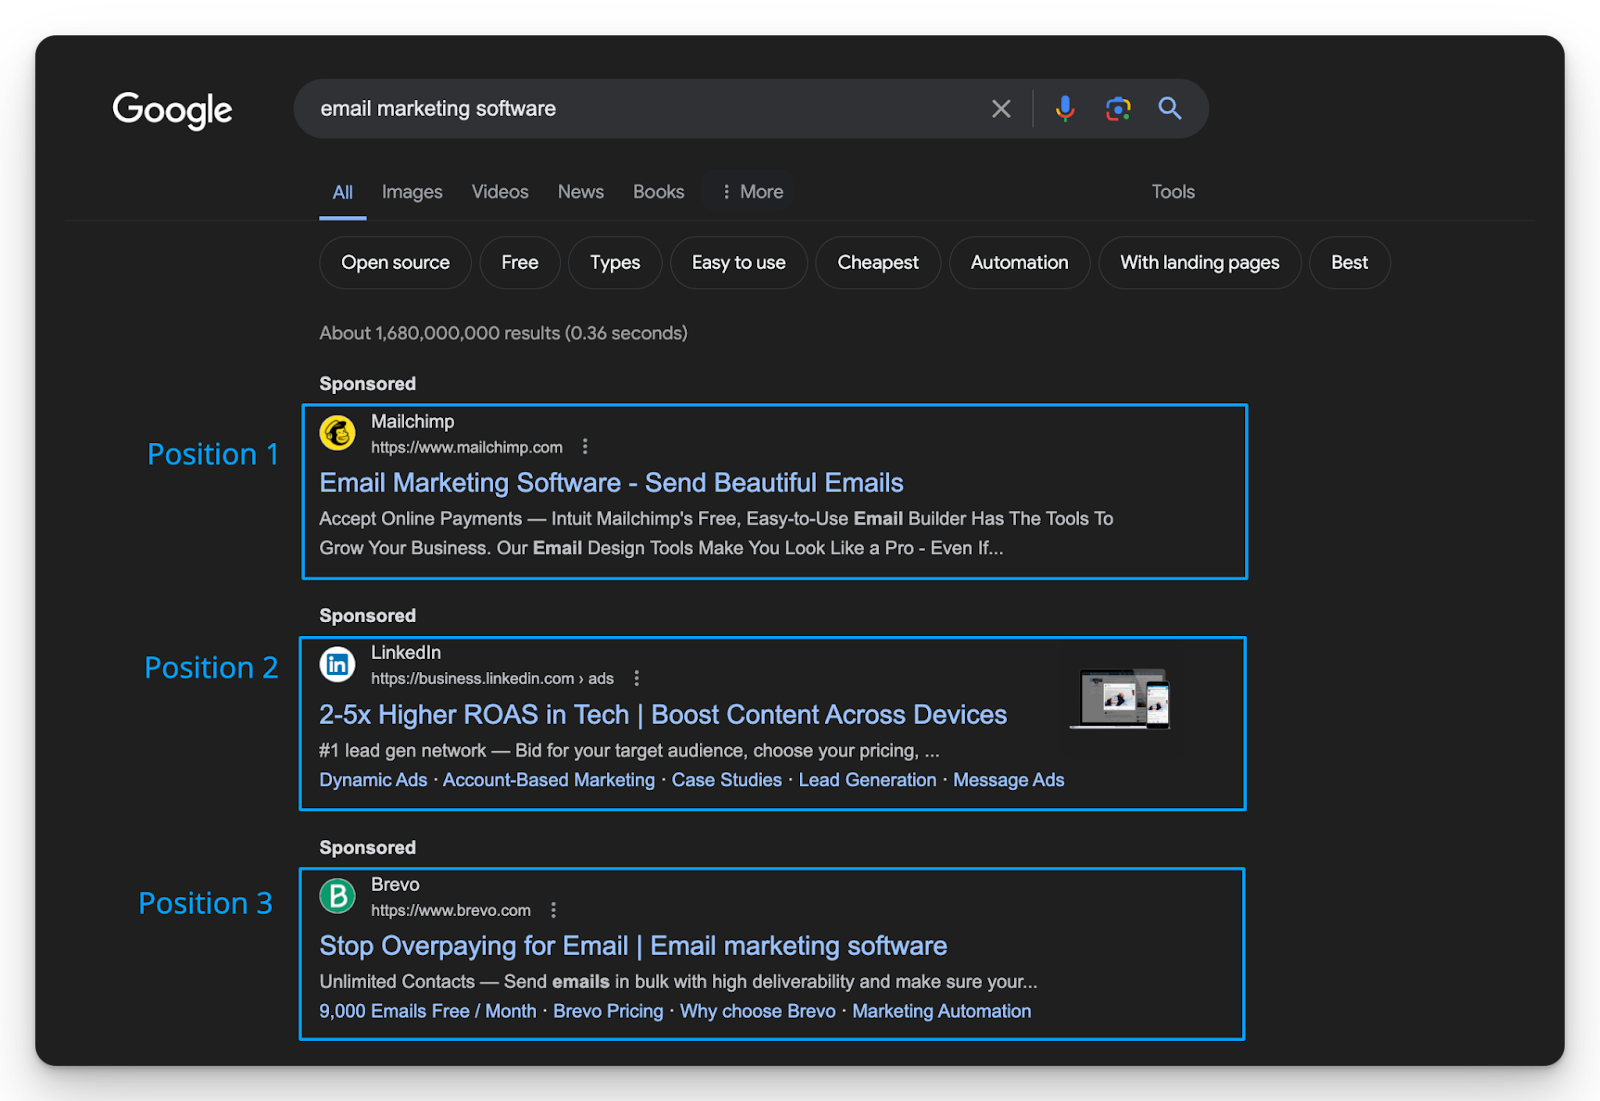1600x1101 pixels.
Task: Apply the Easy to use filter chip
Action: (x=739, y=263)
